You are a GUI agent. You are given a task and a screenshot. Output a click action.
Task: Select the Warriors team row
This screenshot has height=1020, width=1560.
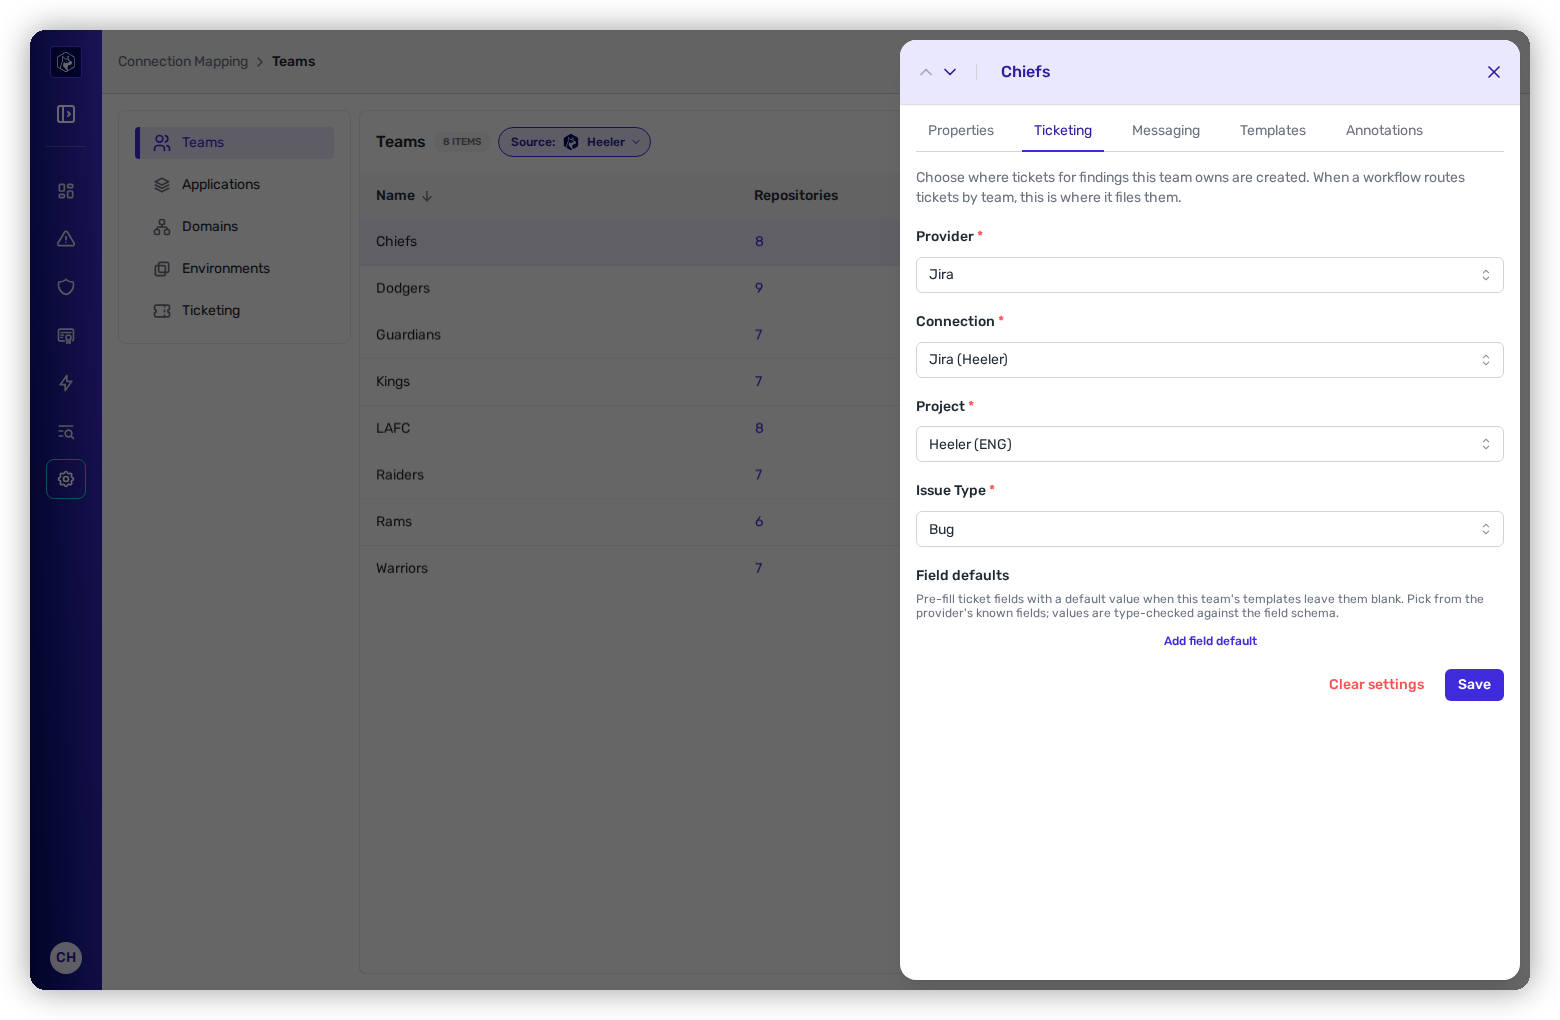click(630, 569)
